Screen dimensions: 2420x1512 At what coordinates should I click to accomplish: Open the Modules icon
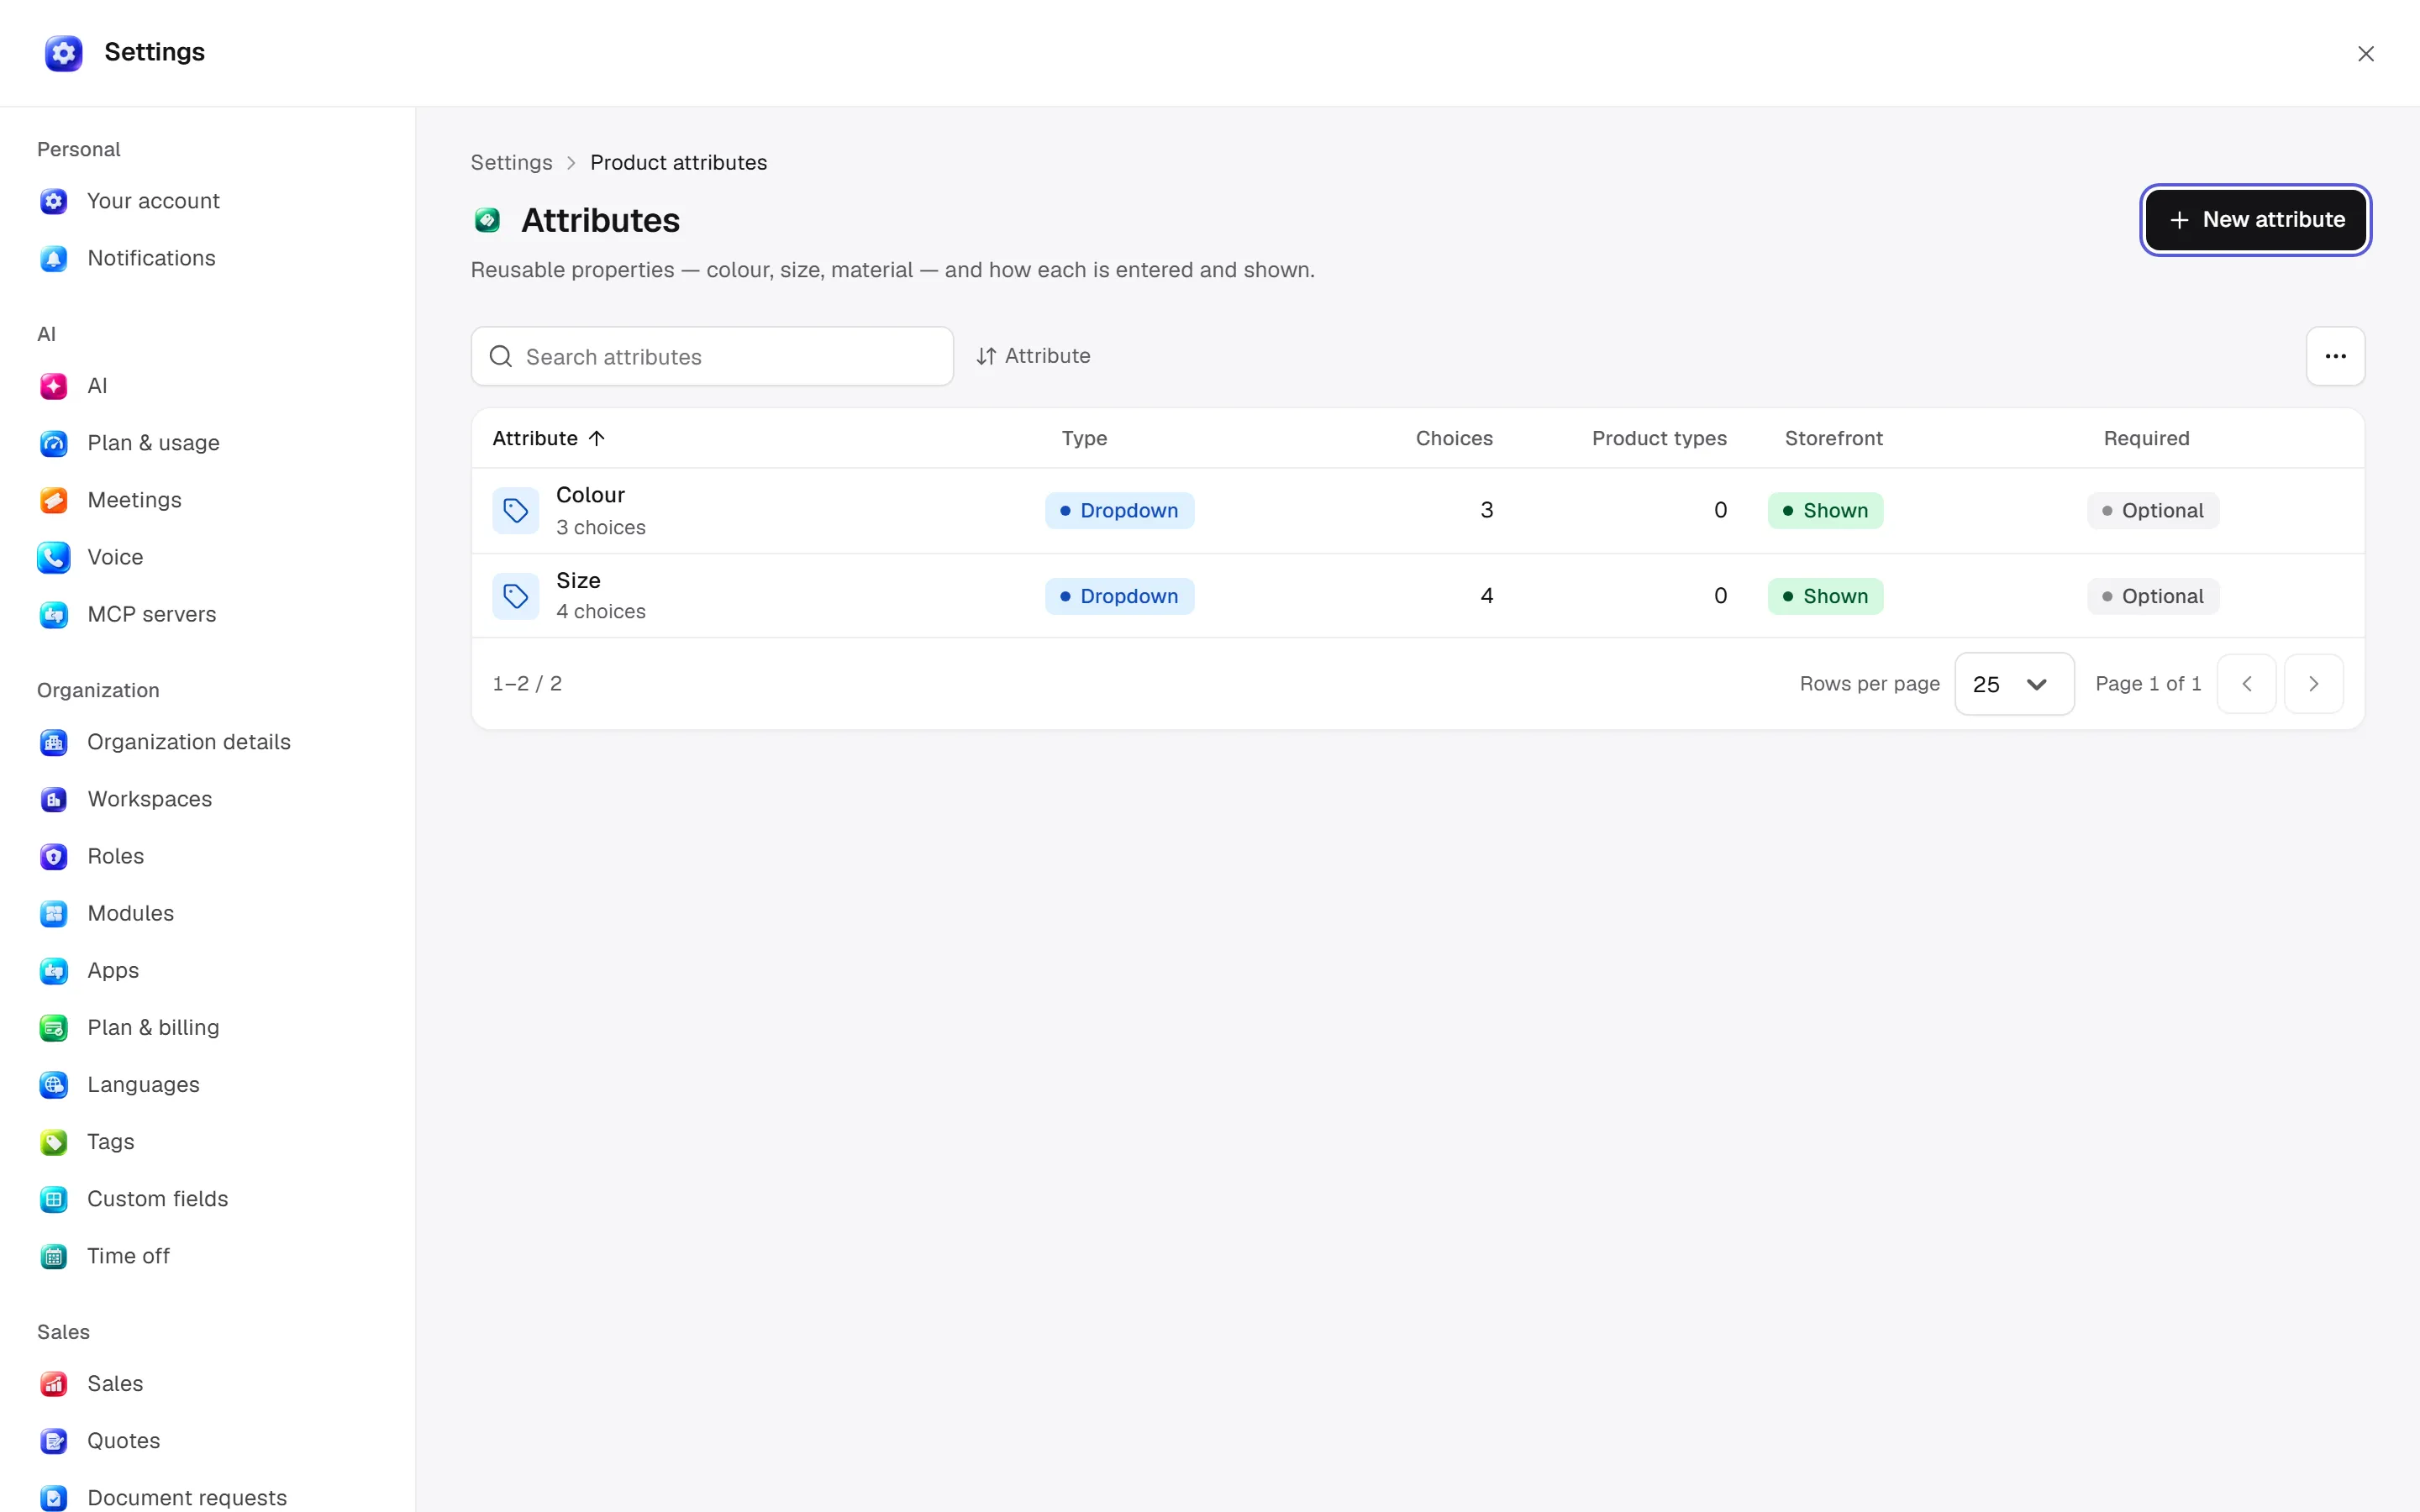[x=54, y=913]
